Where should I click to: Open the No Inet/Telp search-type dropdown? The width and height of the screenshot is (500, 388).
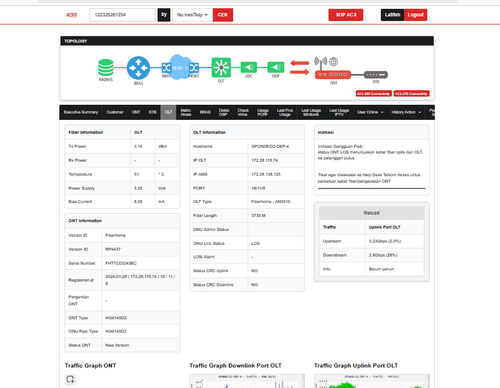click(192, 15)
